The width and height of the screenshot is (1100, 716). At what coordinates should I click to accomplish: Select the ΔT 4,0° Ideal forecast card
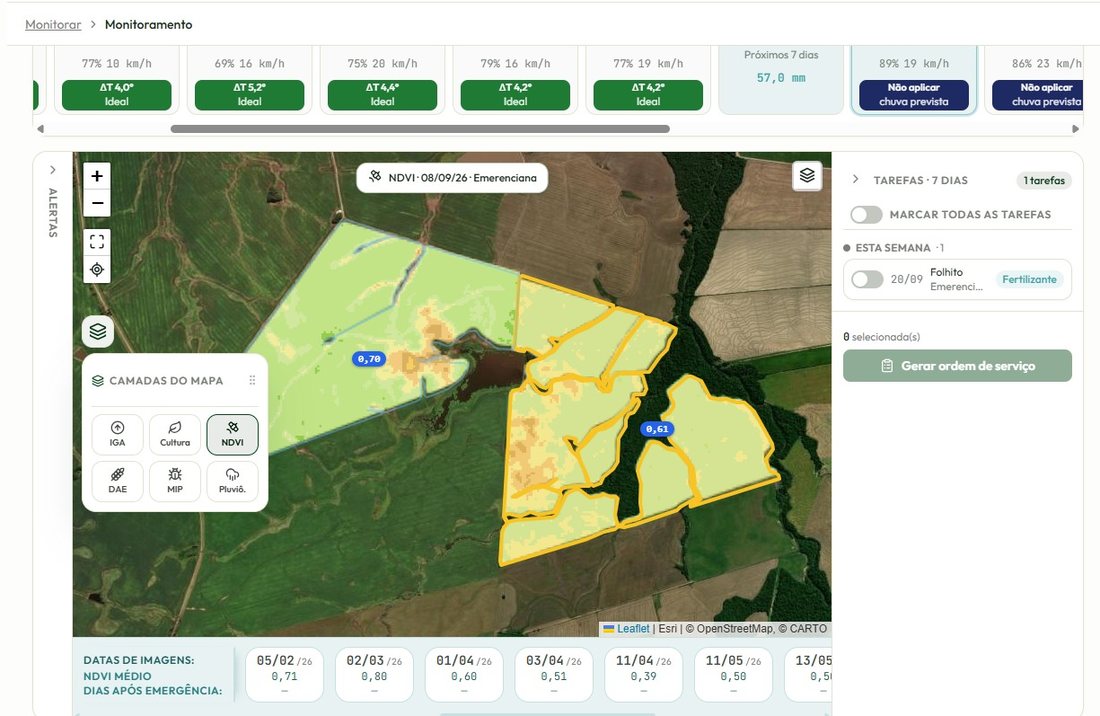click(x=116, y=79)
